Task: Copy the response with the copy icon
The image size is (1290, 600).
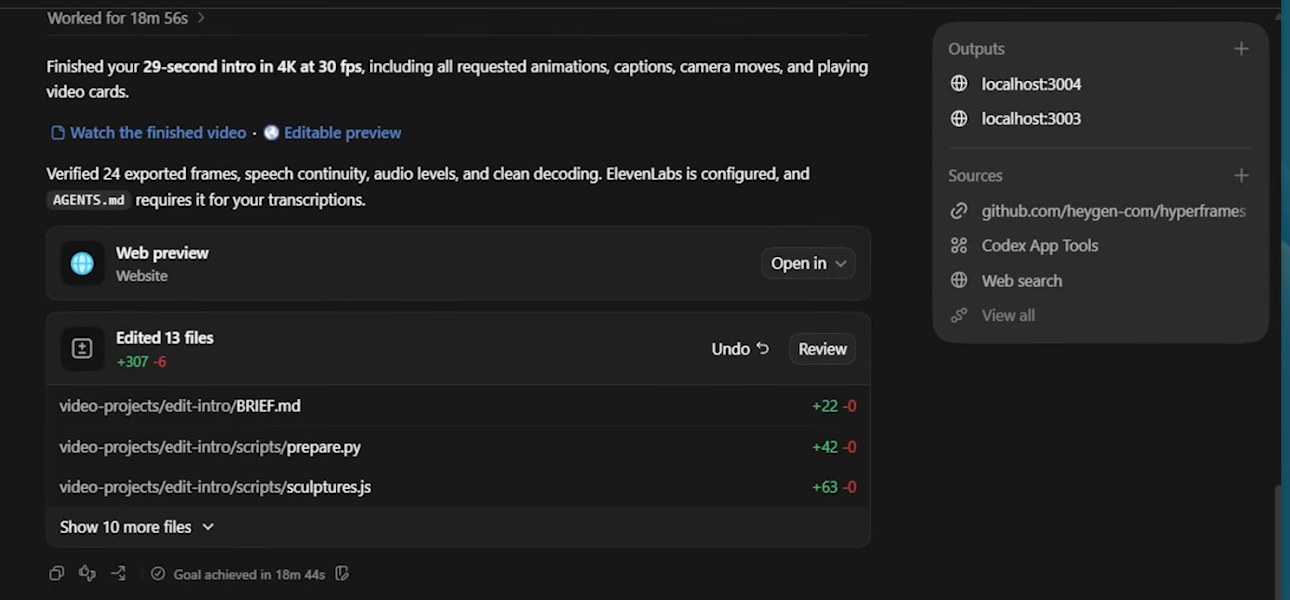Action: tap(56, 574)
